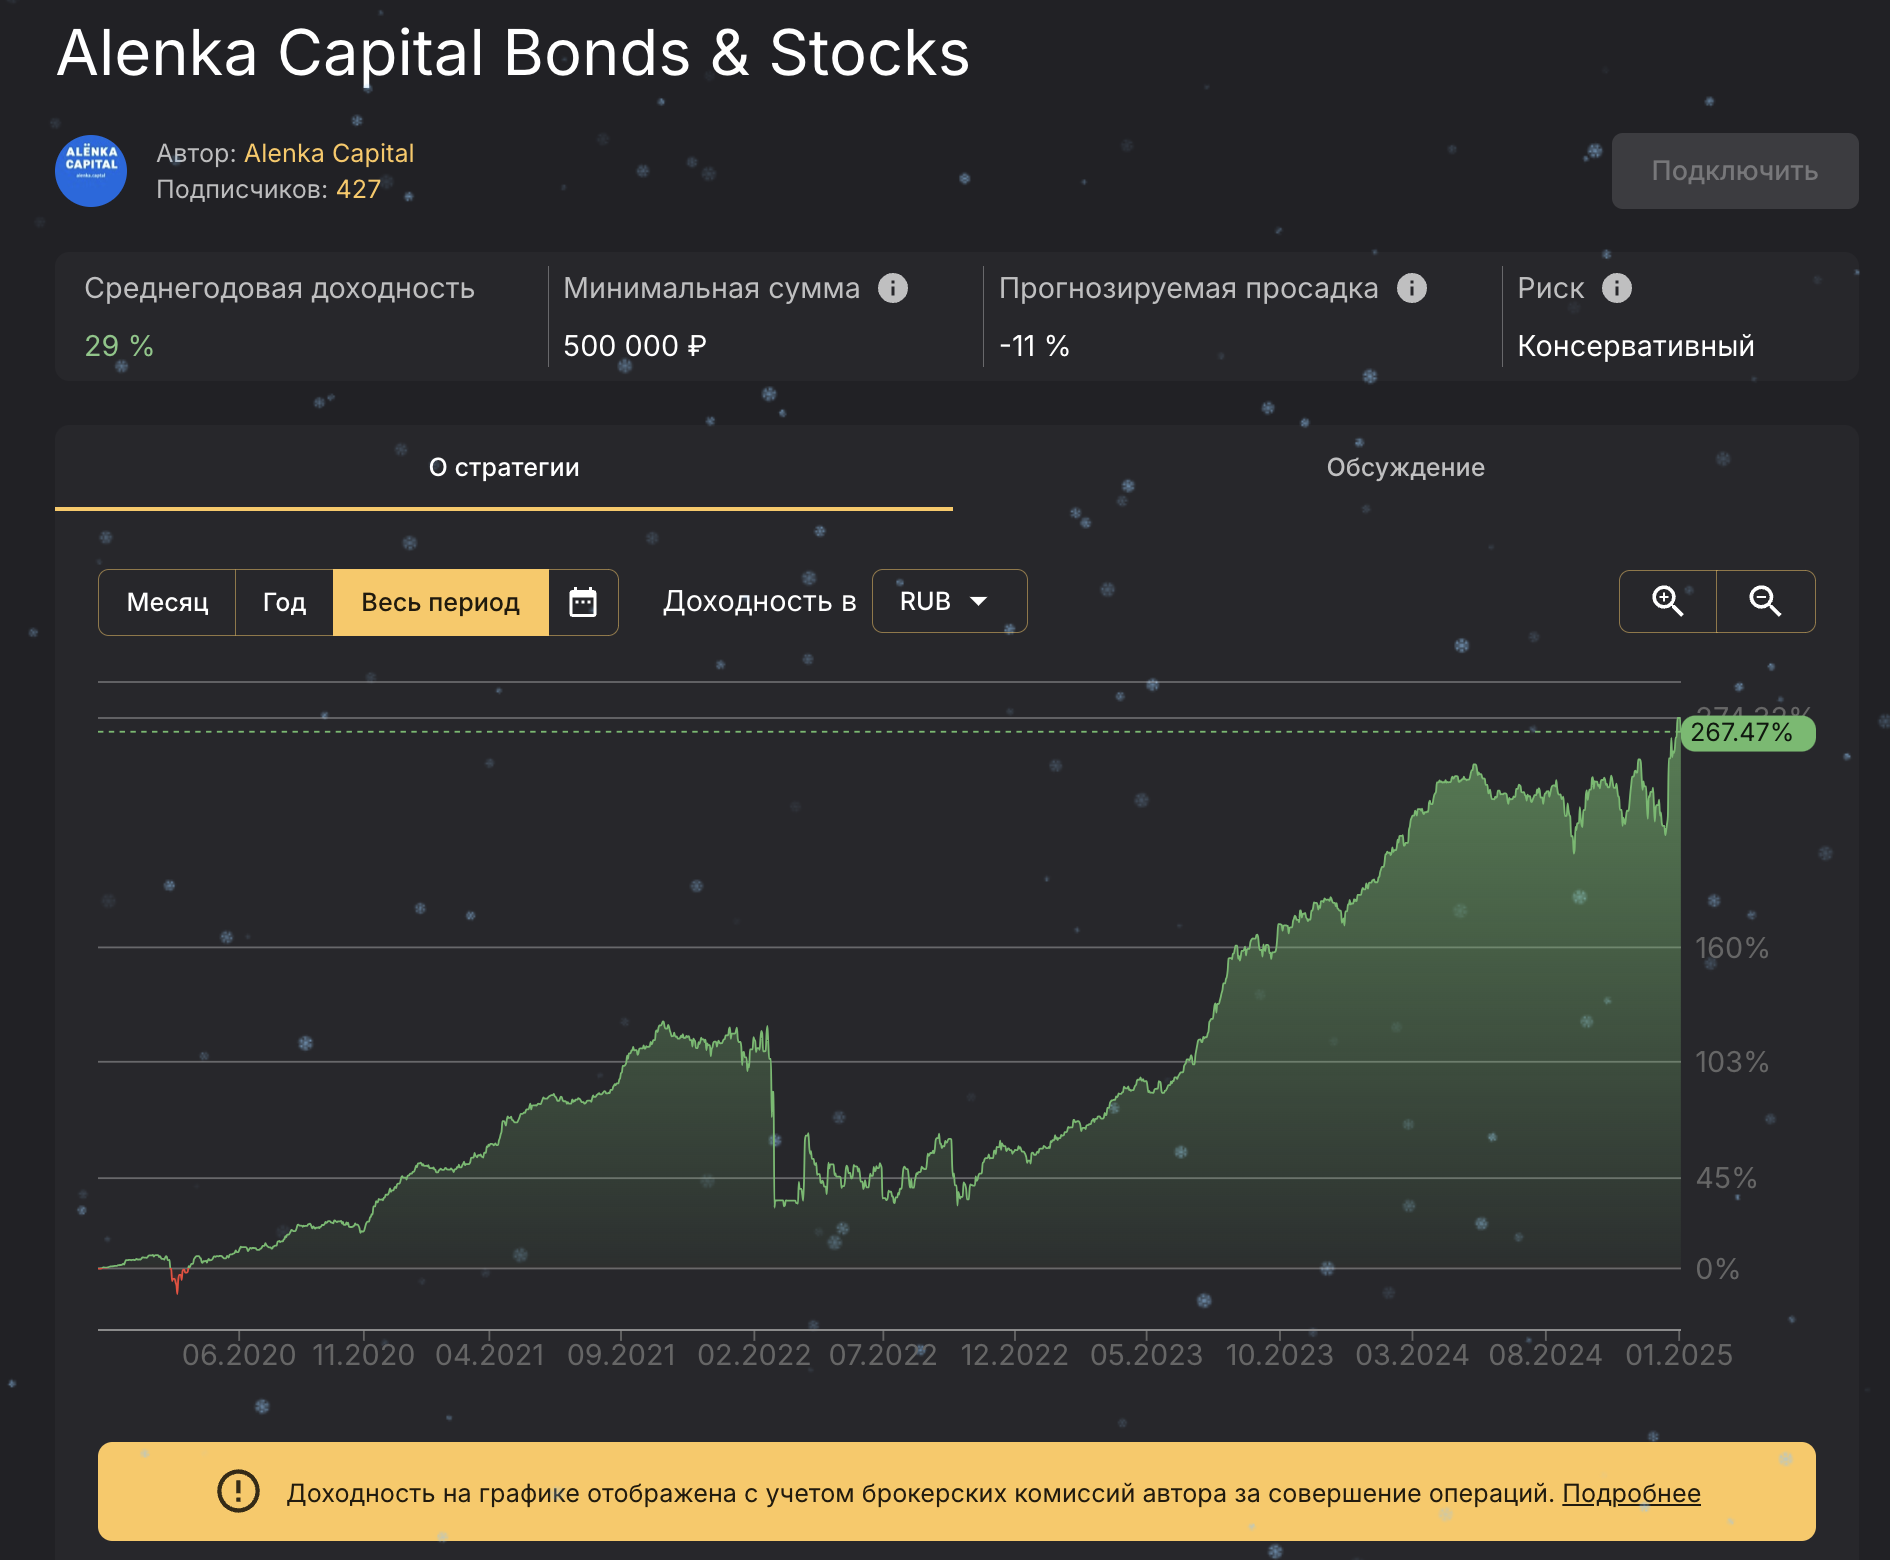1890x1560 pixels.
Task: Select the Месяц period
Action: pos(167,602)
